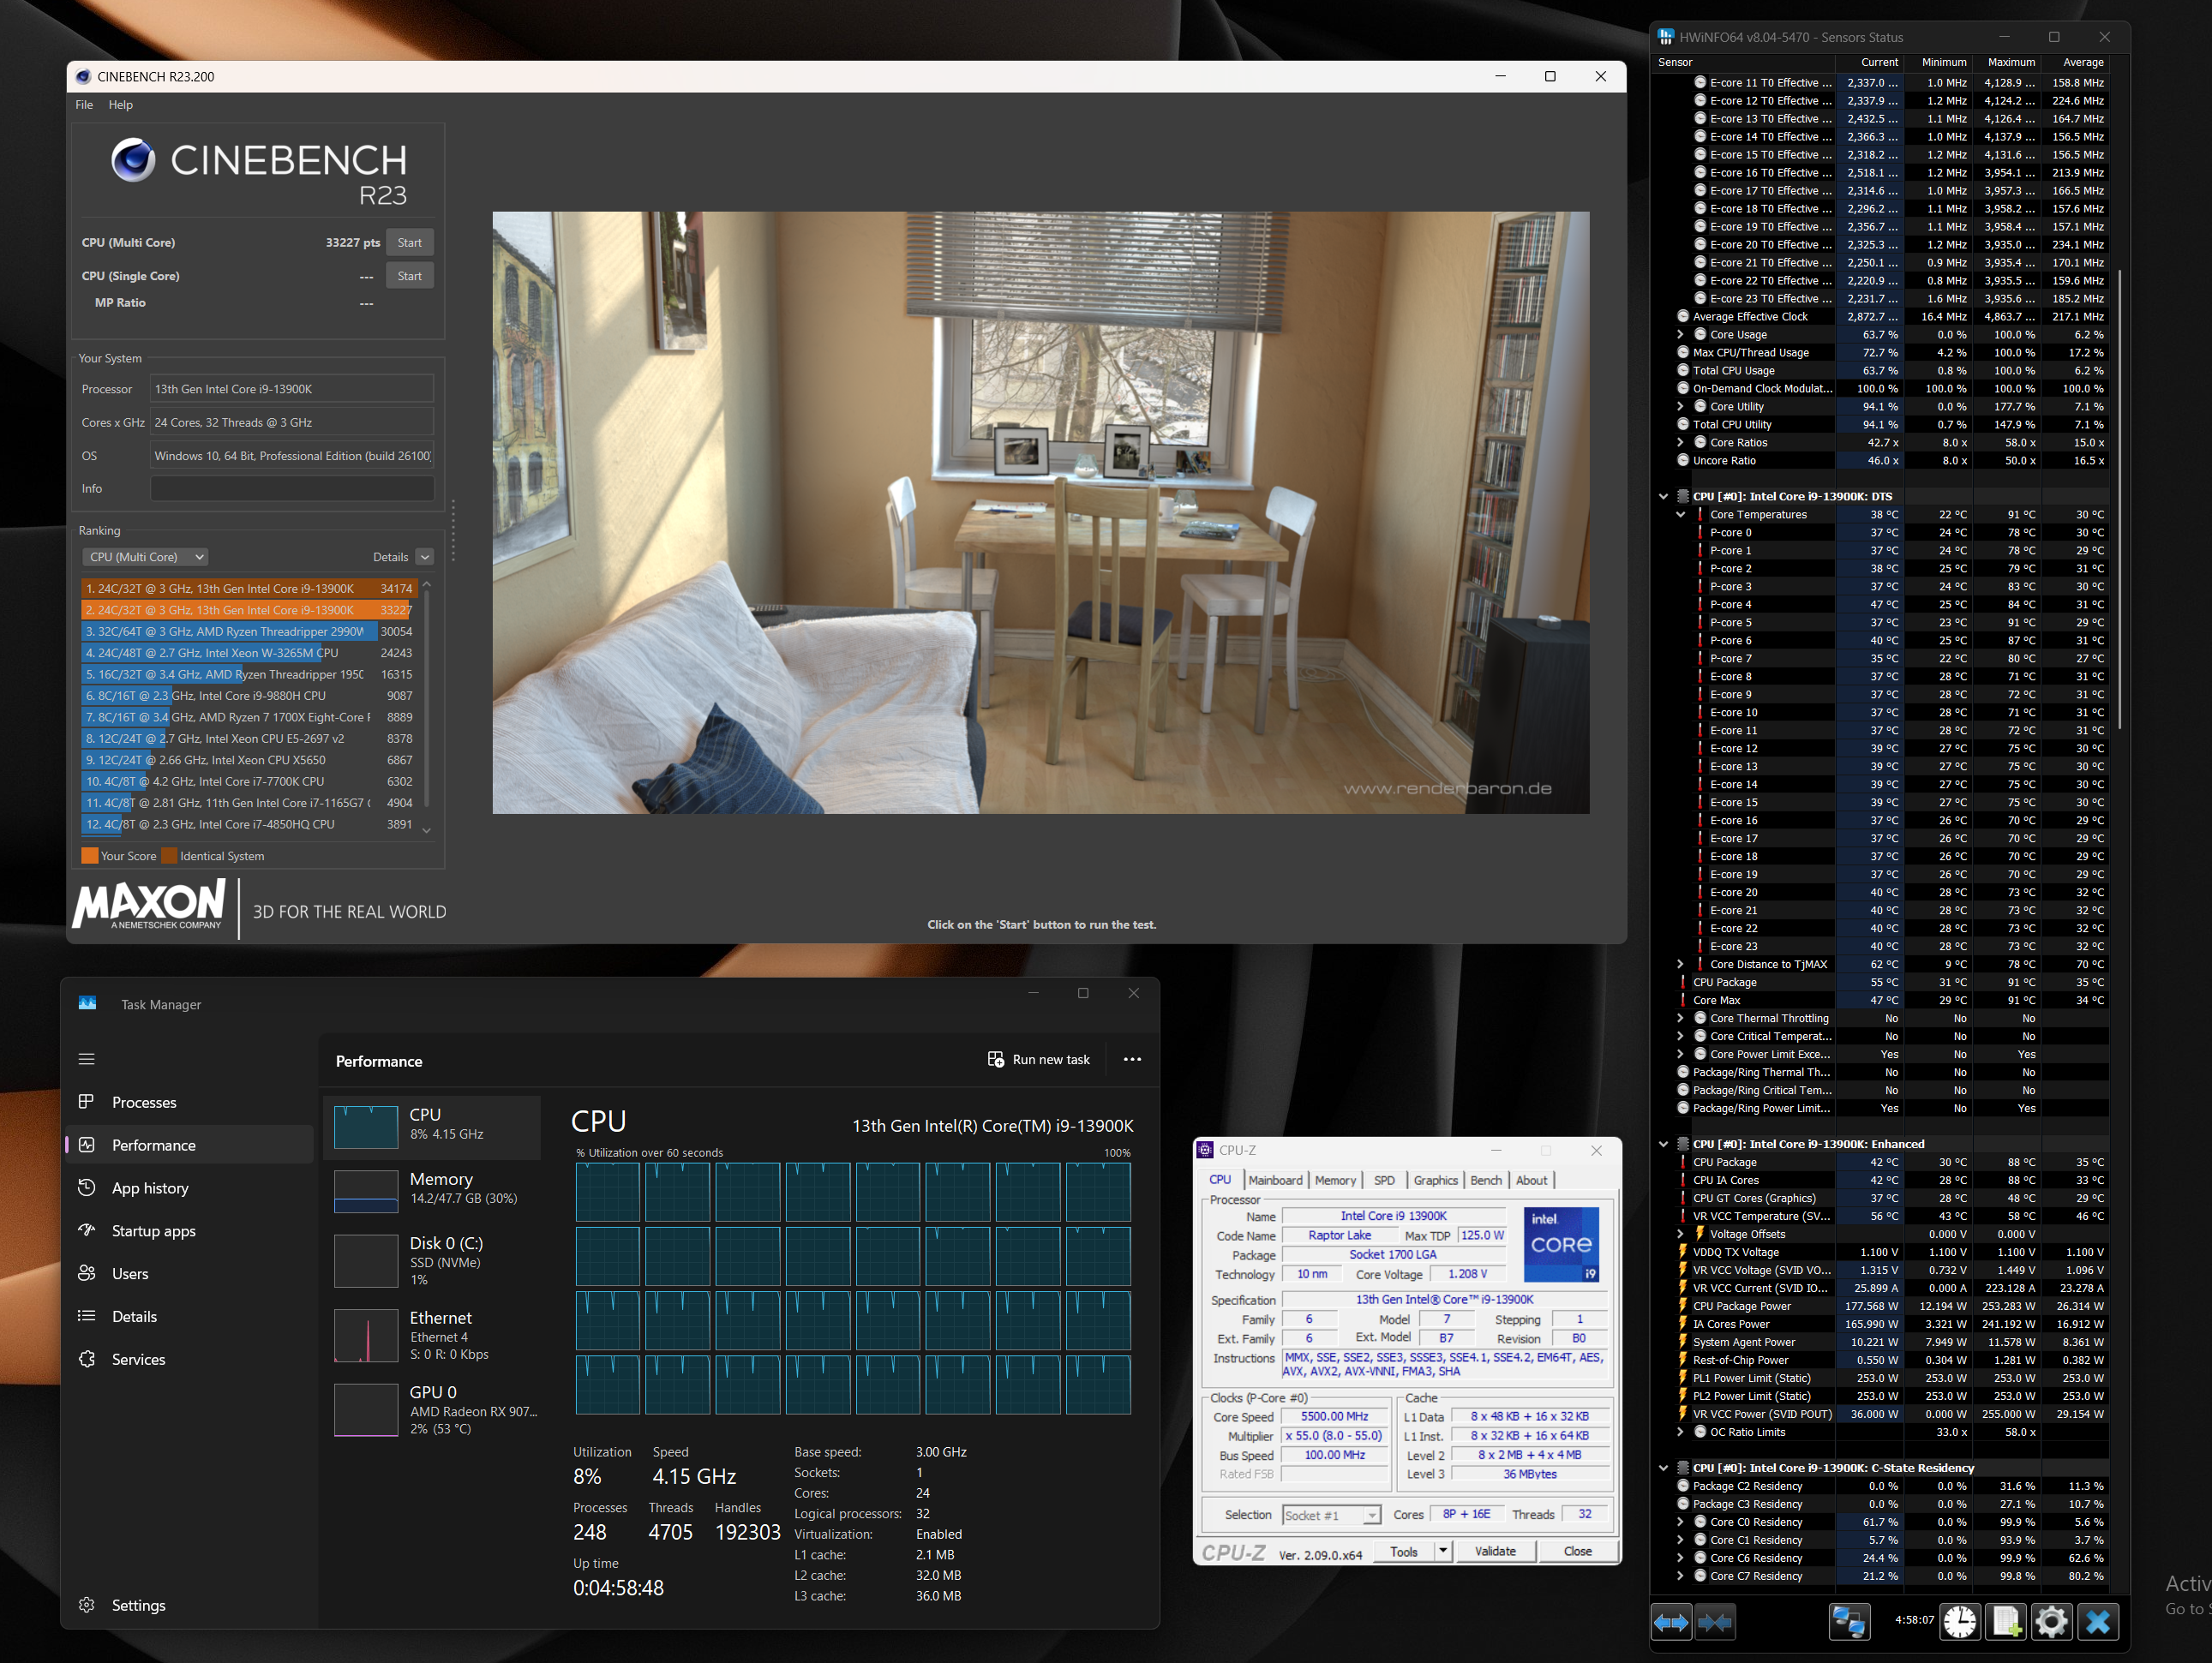The height and width of the screenshot is (1663, 2212).
Task: Switch to Mainboard tab in CPU-Z
Action: (x=1275, y=1181)
